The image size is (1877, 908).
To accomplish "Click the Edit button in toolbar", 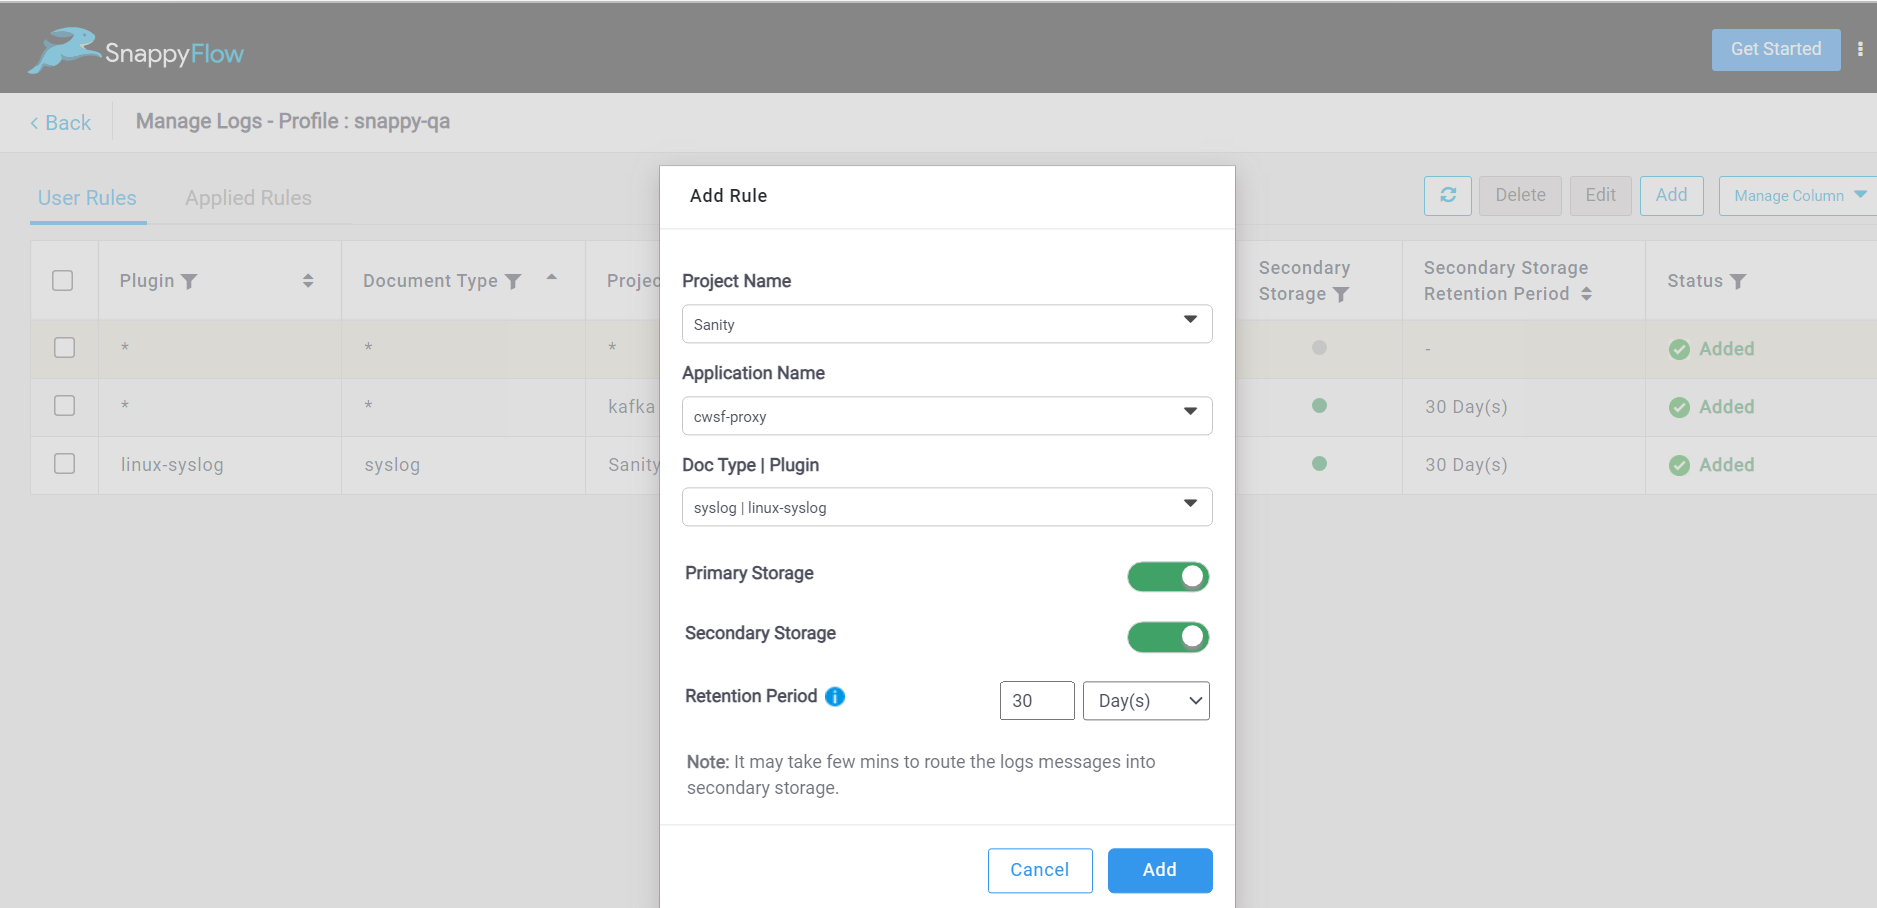I will pyautogui.click(x=1600, y=195).
